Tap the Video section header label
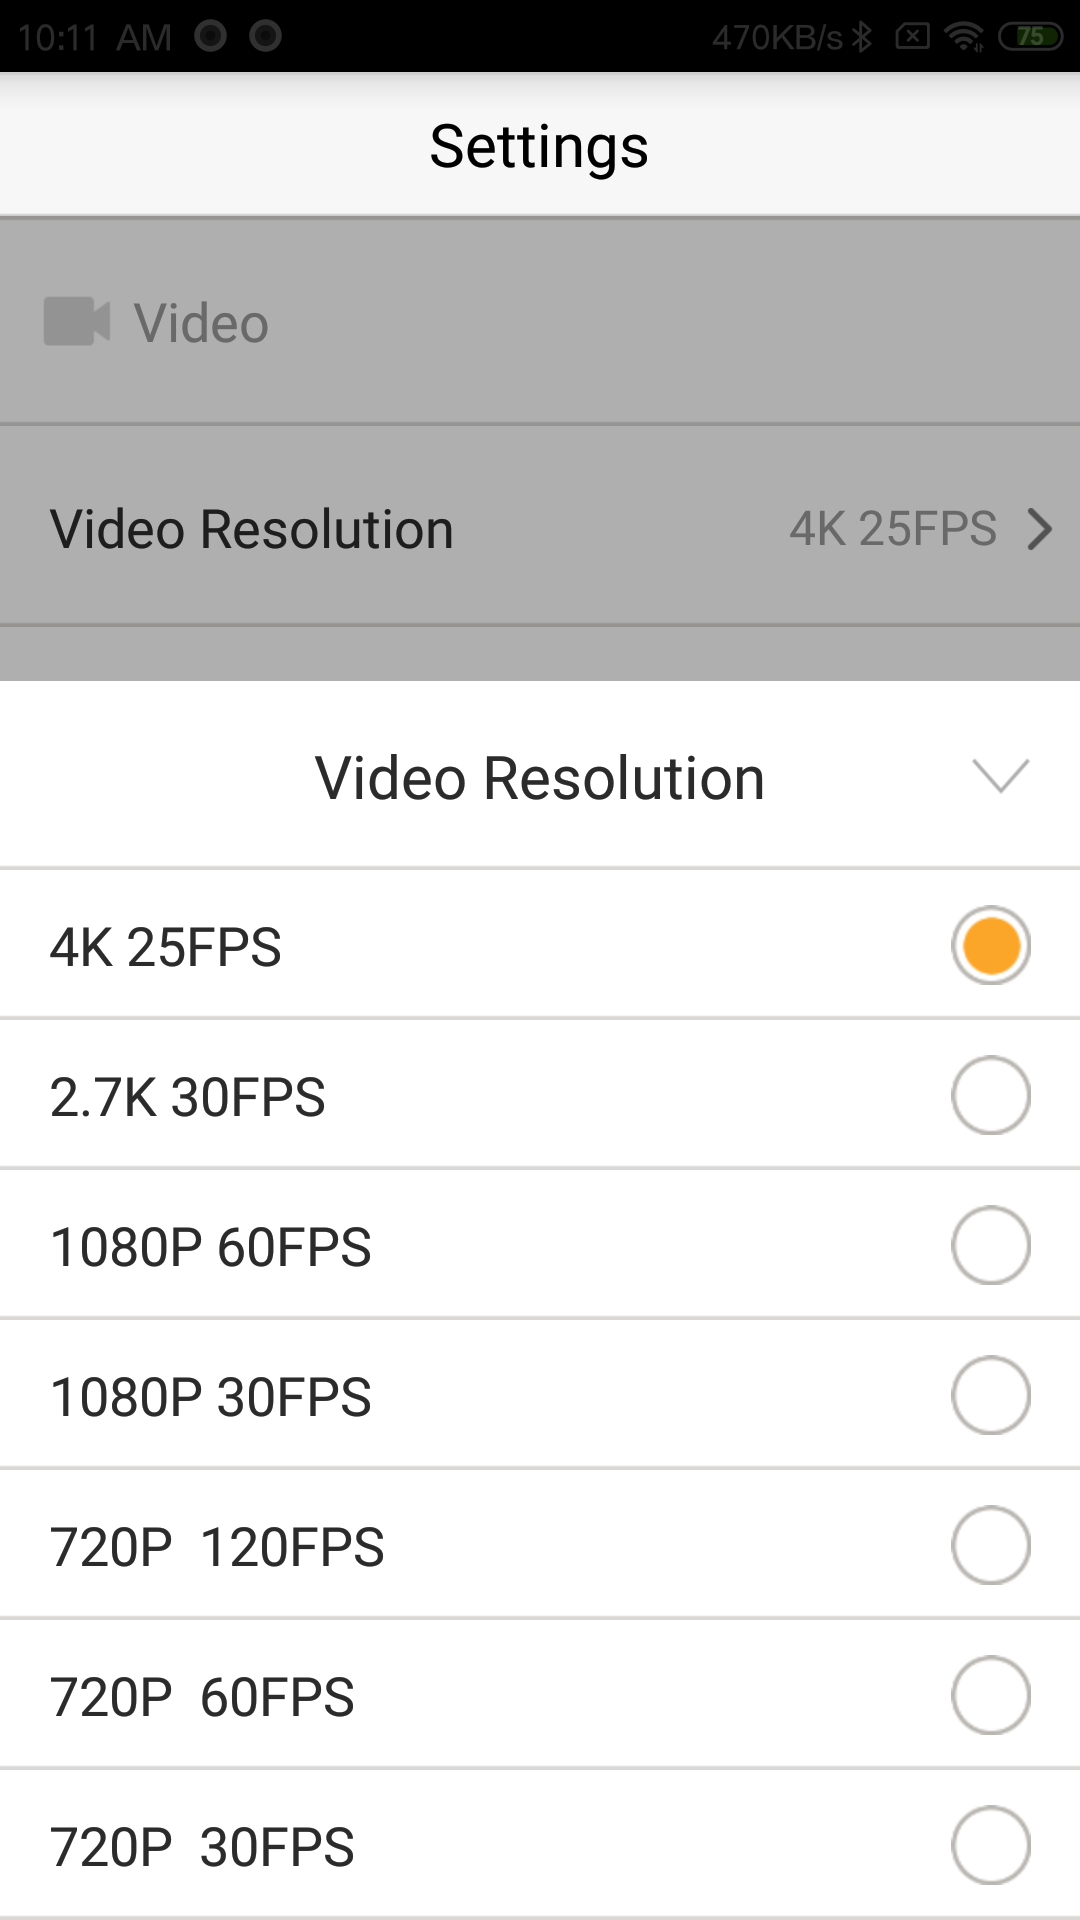The image size is (1080, 1920). (201, 323)
